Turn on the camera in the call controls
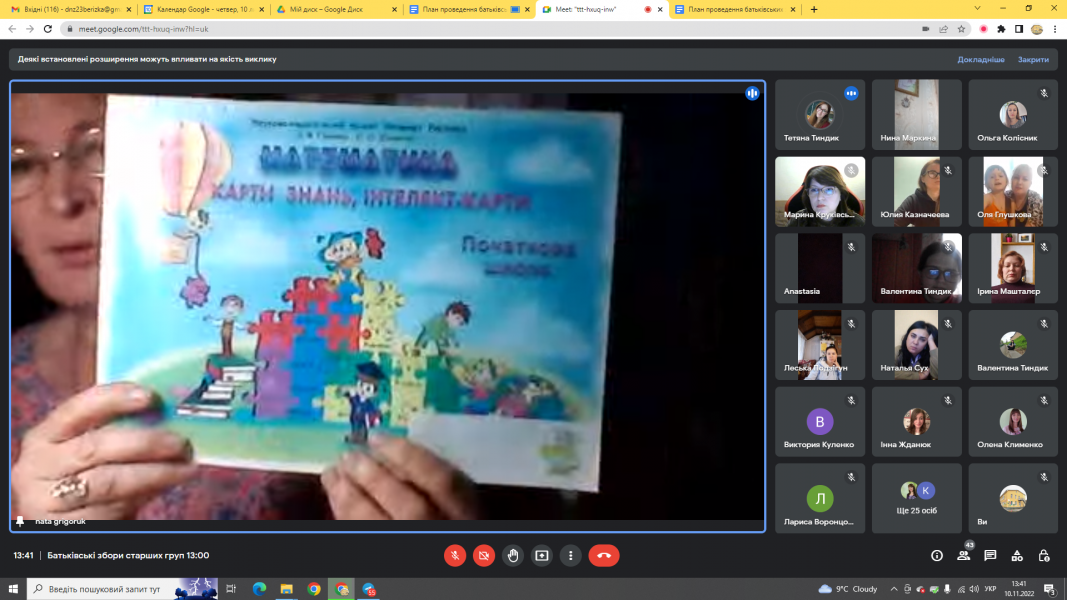Image resolution: width=1067 pixels, height=600 pixels. point(484,555)
